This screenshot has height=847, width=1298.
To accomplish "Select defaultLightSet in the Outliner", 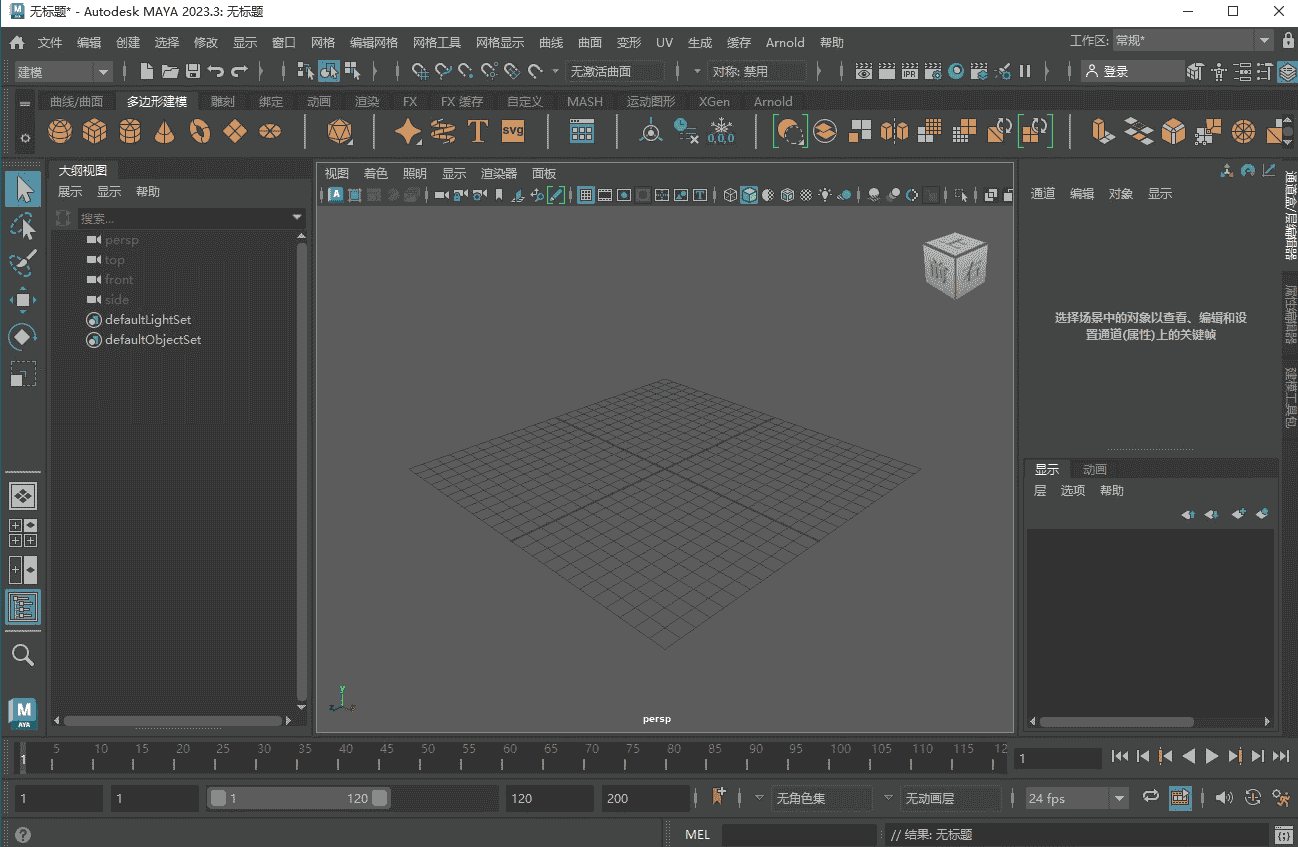I will (148, 320).
